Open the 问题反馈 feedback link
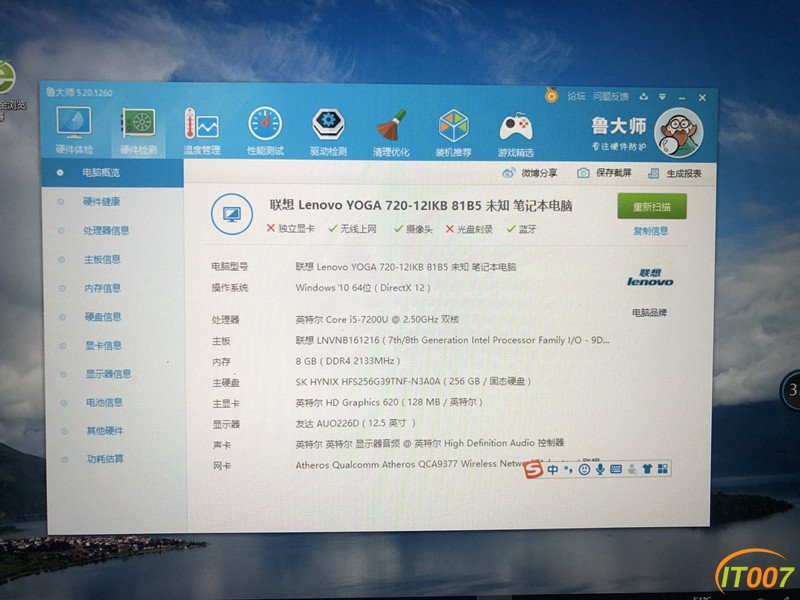 (611, 96)
